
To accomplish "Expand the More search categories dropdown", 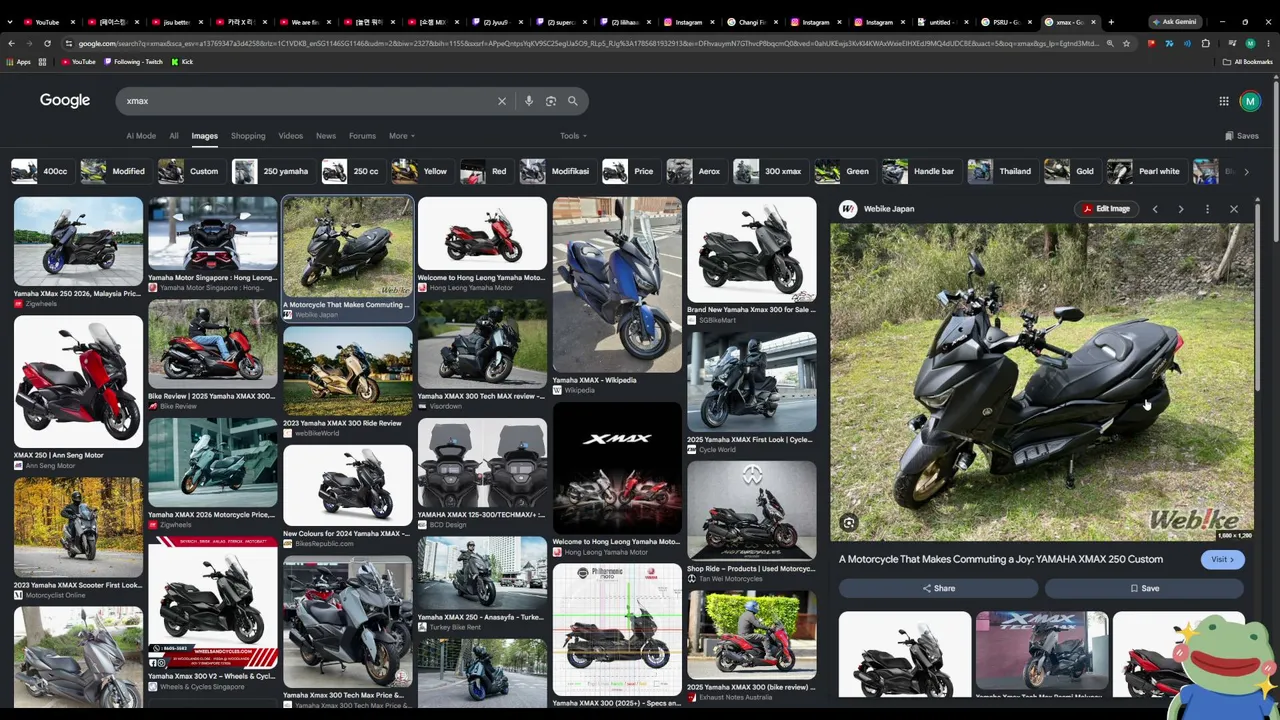I will click(x=402, y=136).
